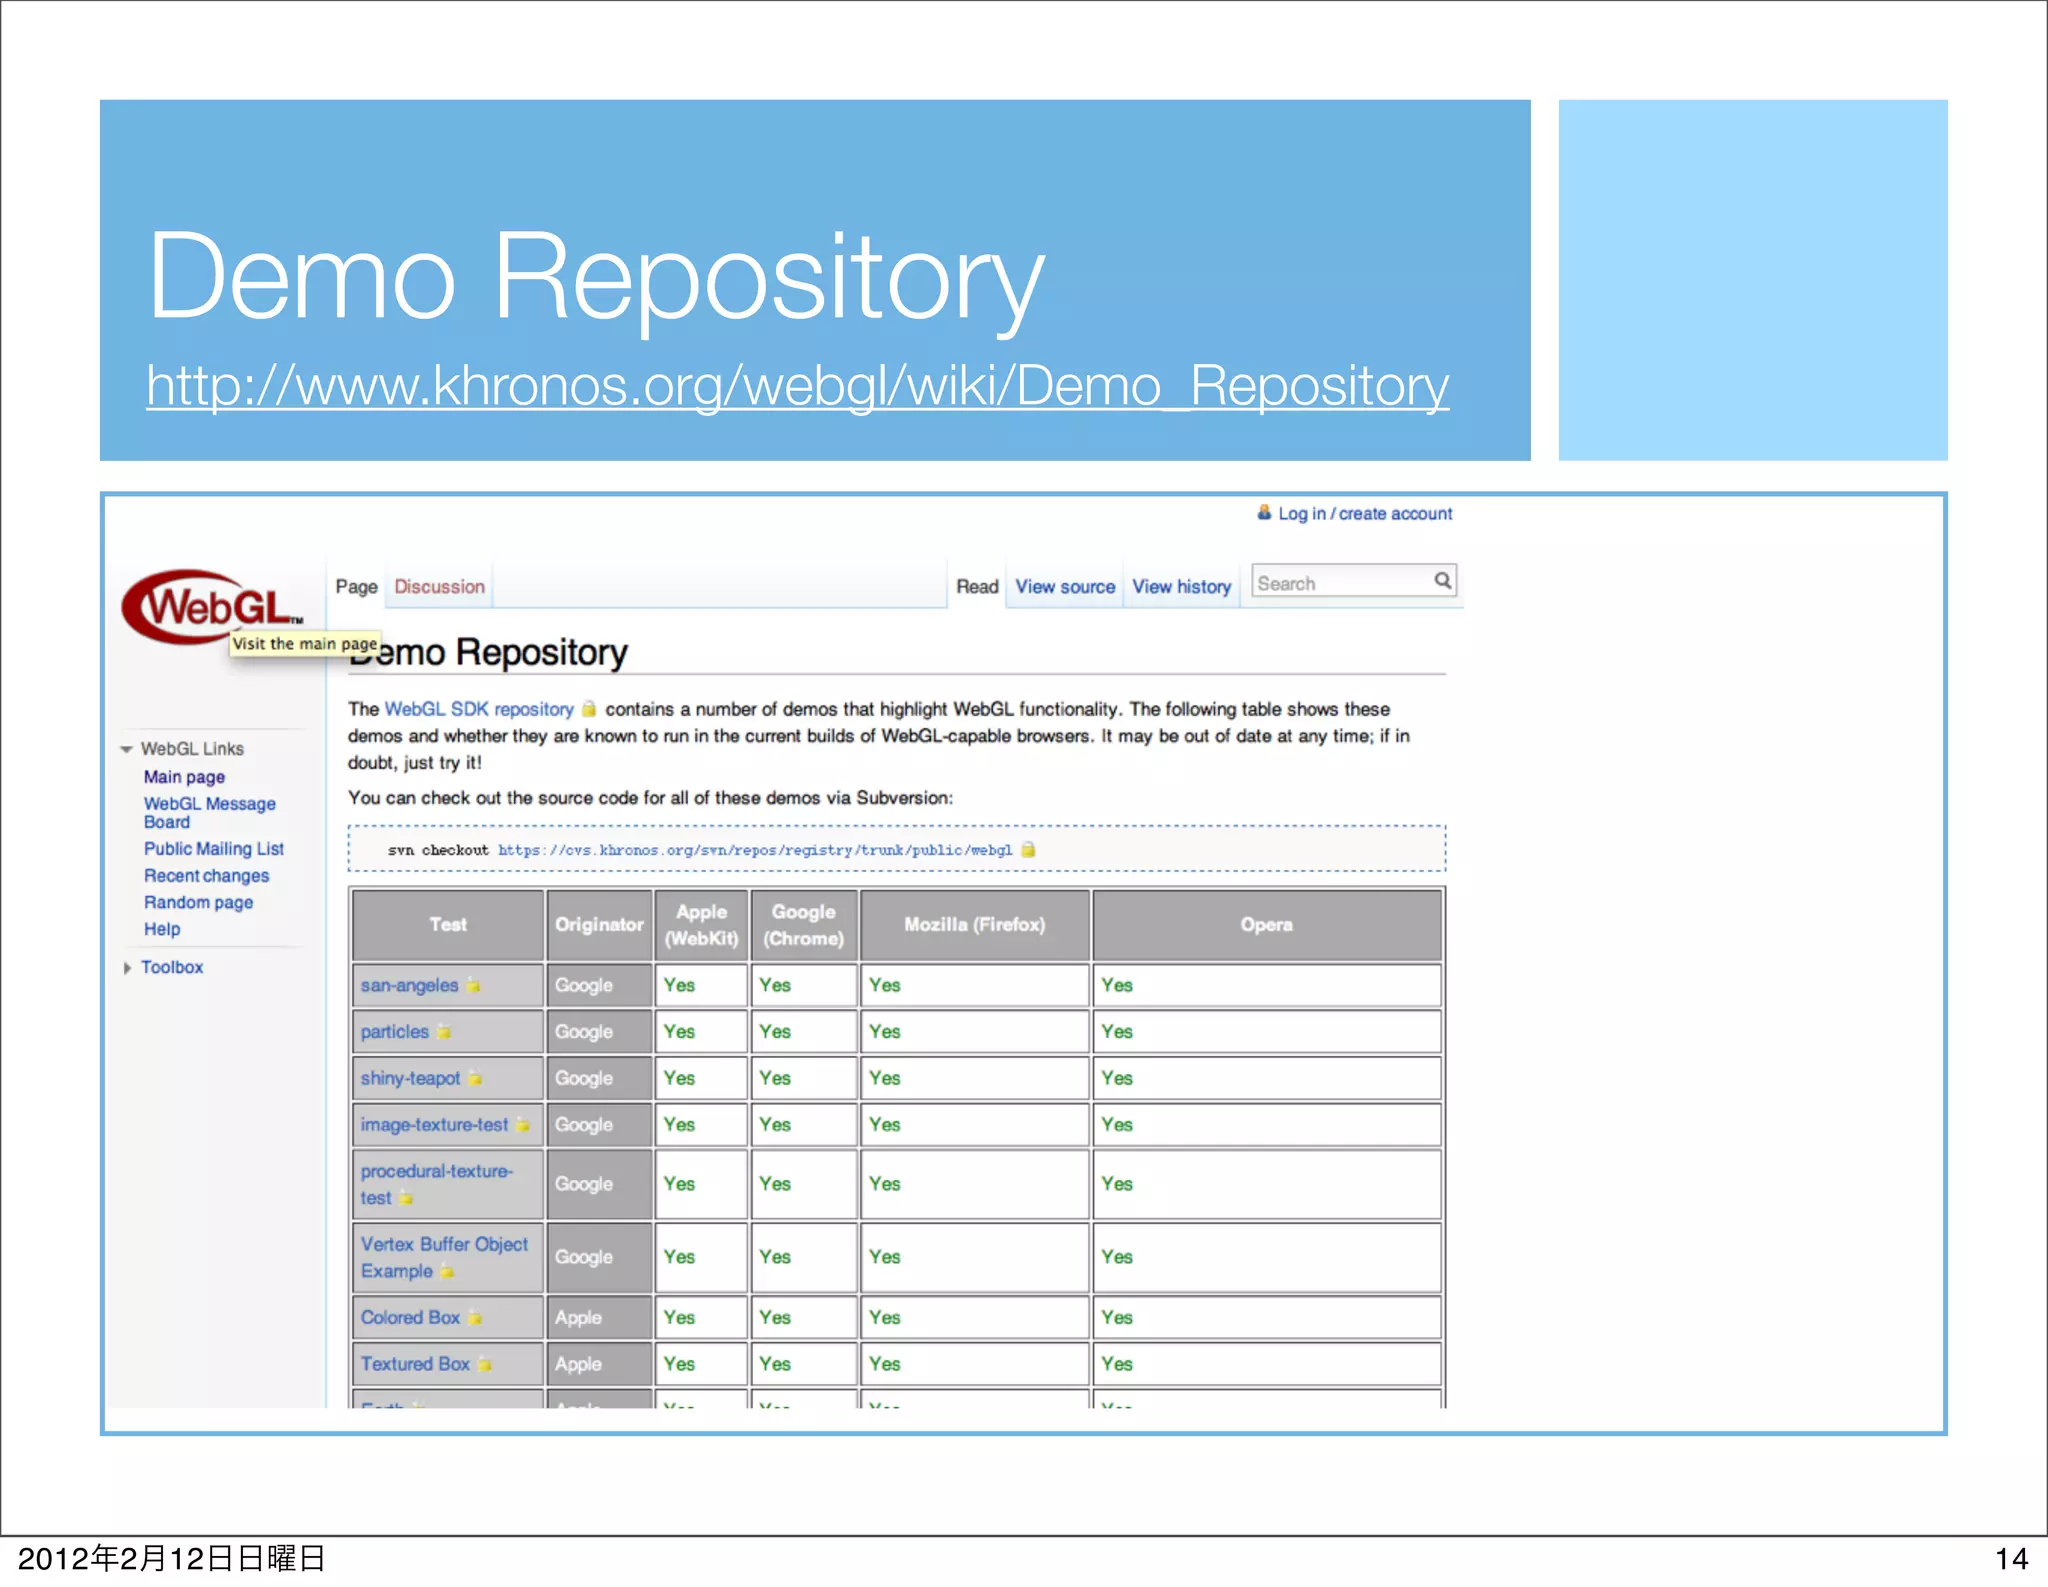Image resolution: width=2048 pixels, height=1587 pixels.
Task: Open the View source tab
Action: coord(1065,587)
